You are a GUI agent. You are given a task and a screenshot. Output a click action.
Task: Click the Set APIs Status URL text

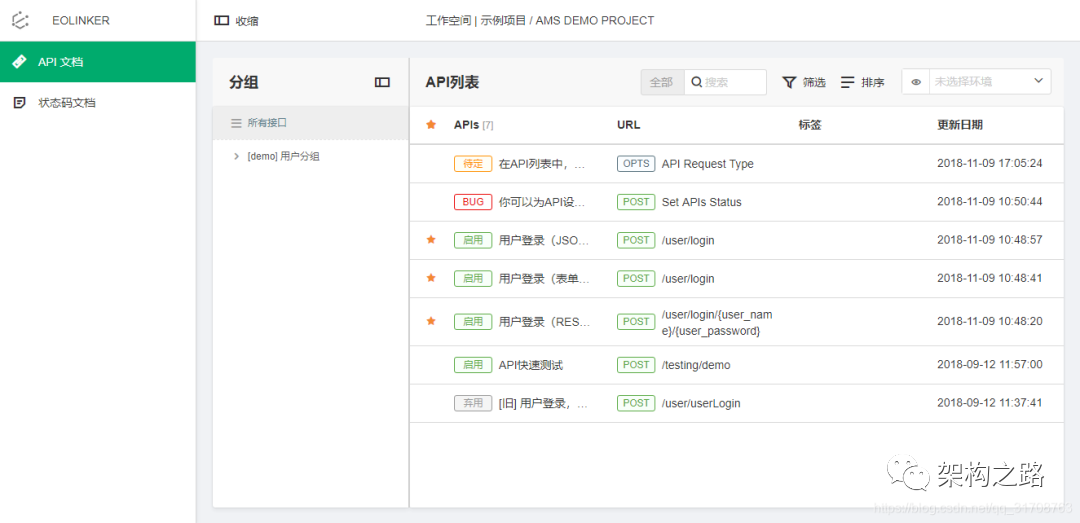pyautogui.click(x=701, y=203)
